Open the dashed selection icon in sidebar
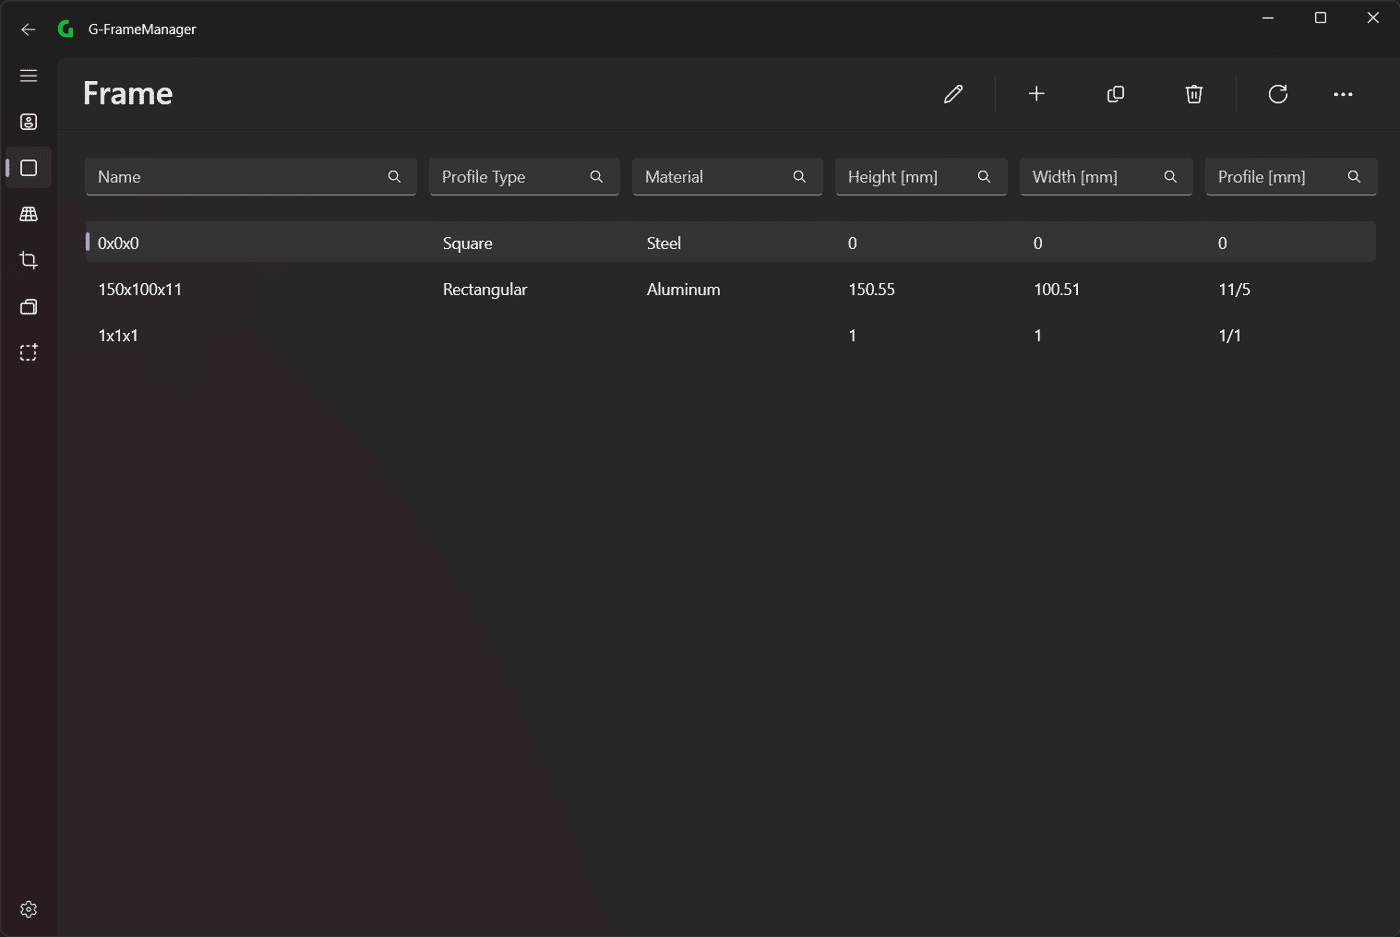1400x937 pixels. [x=29, y=353]
